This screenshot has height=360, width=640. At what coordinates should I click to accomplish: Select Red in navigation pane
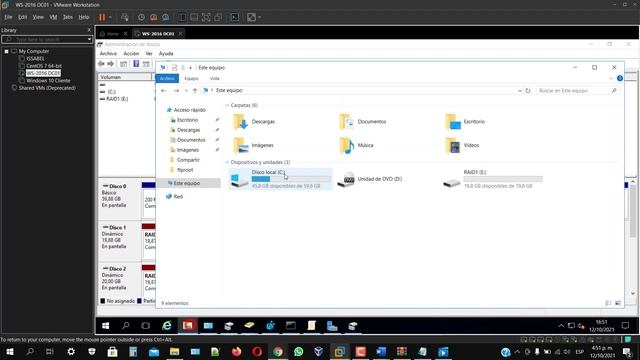point(178,197)
